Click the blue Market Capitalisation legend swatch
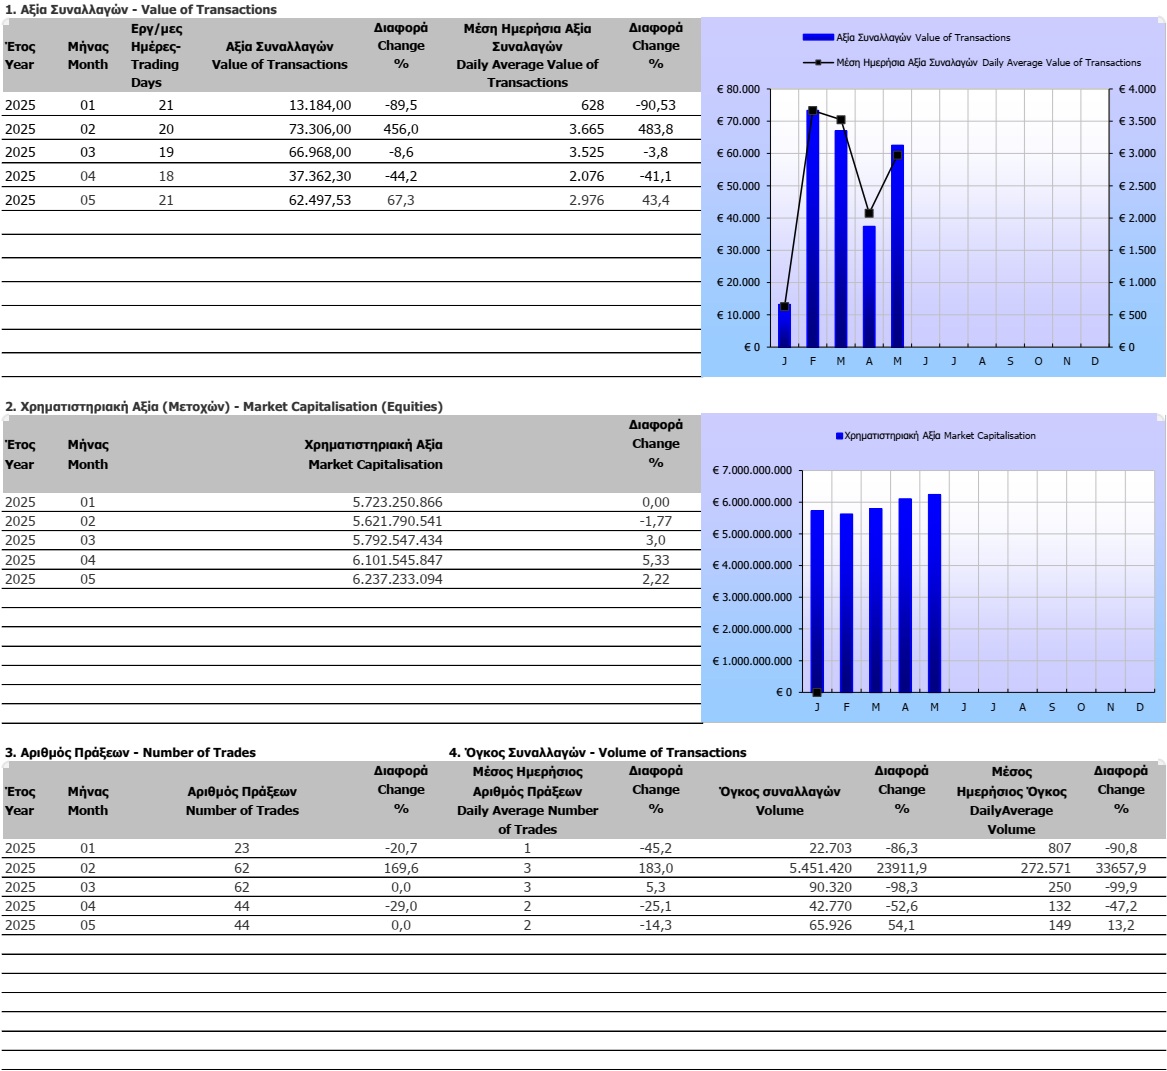The height and width of the screenshot is (1071, 1167). [840, 436]
